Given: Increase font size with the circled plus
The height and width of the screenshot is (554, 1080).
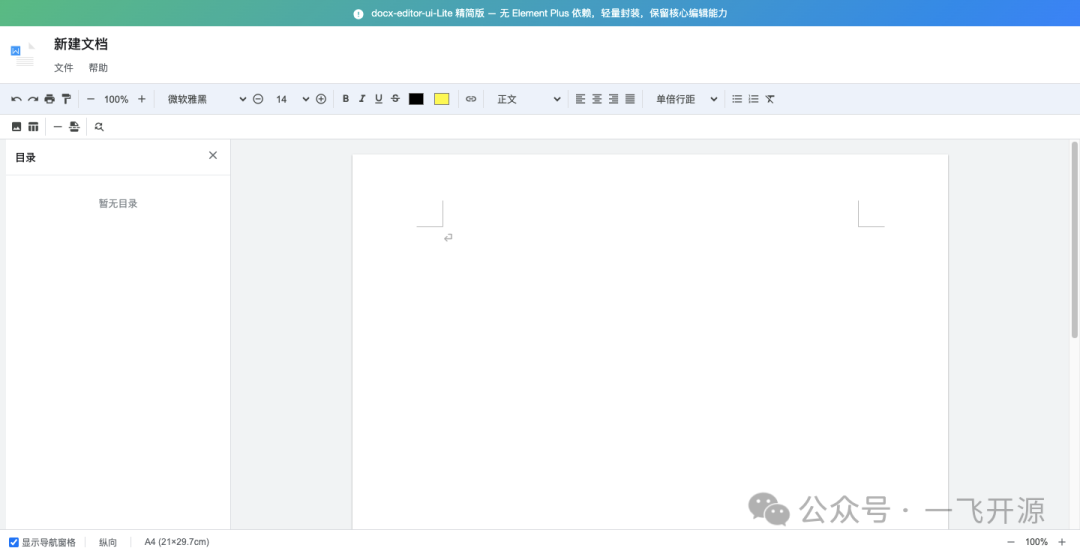Looking at the screenshot, I should tap(321, 99).
